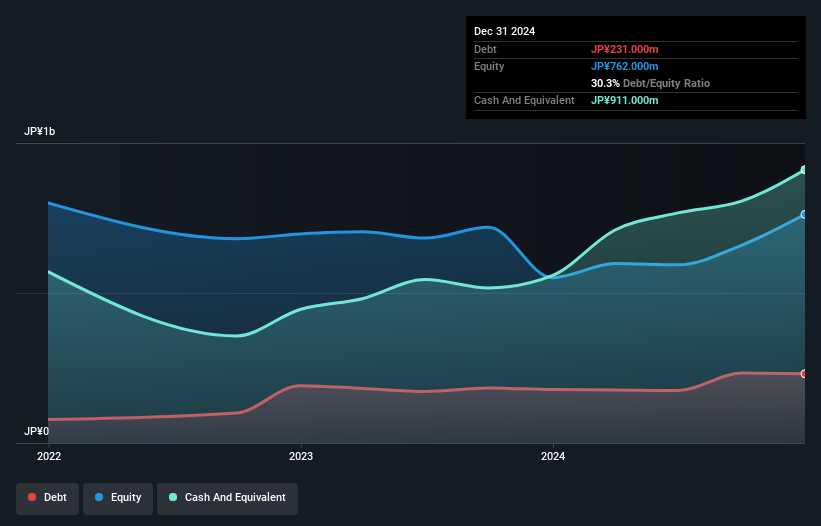Click the JP¥0 y-axis label
Screen dimensions: 821x526
36,431
